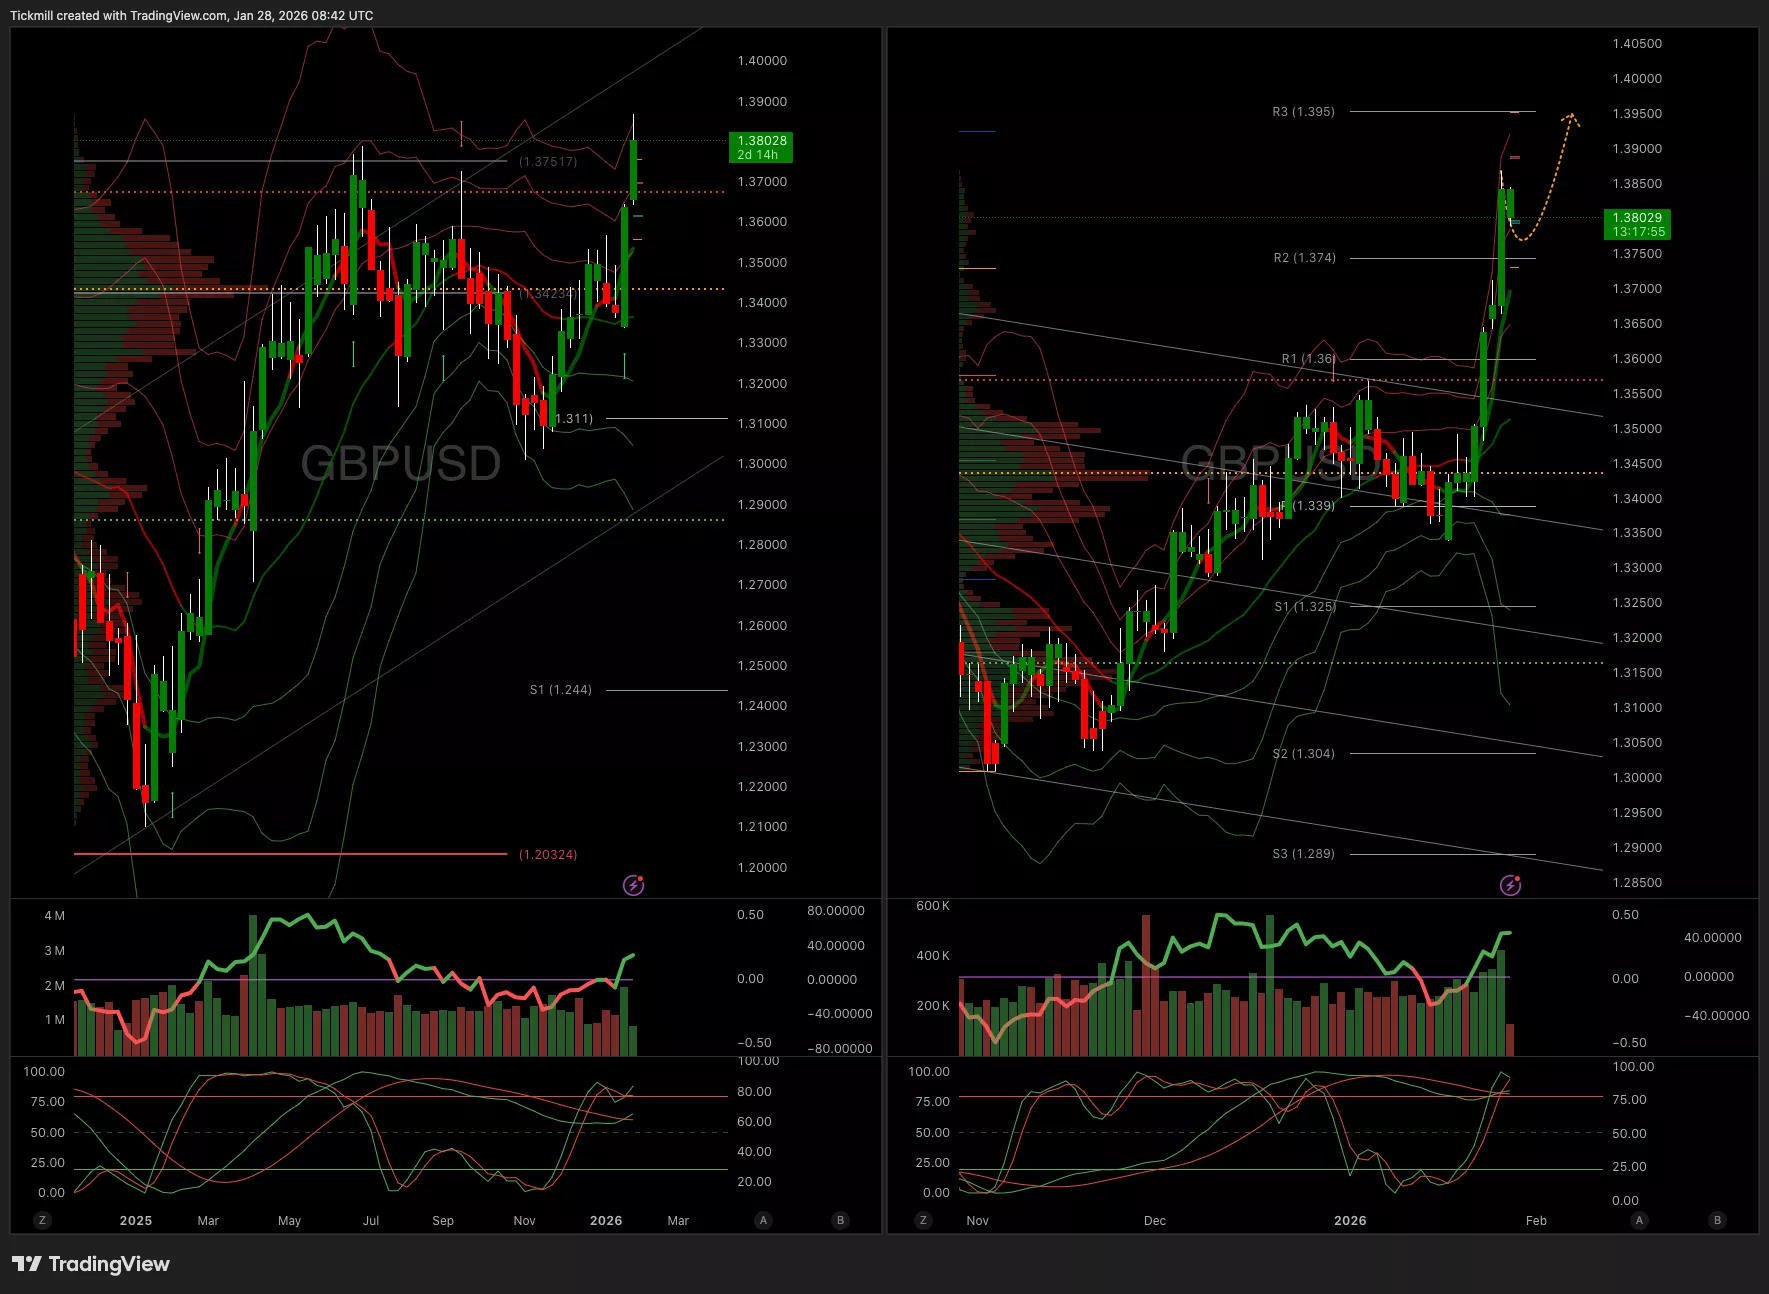
Task: Click the red (1.20324) level label
Action: [548, 855]
